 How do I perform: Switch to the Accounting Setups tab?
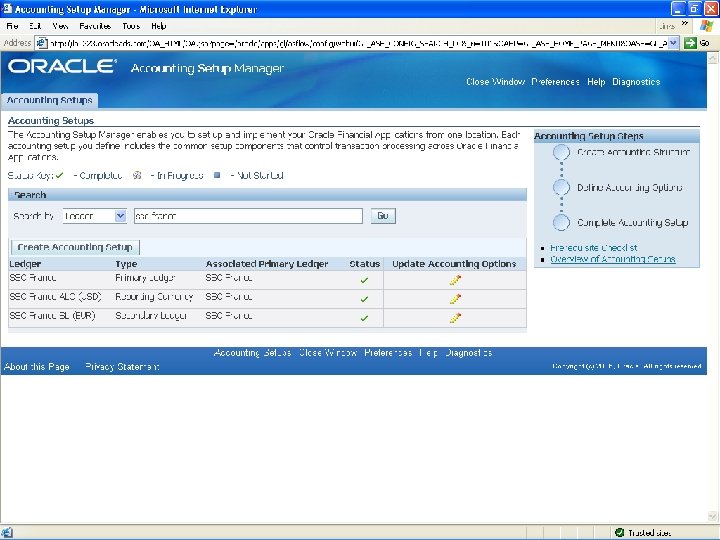pyautogui.click(x=50, y=100)
